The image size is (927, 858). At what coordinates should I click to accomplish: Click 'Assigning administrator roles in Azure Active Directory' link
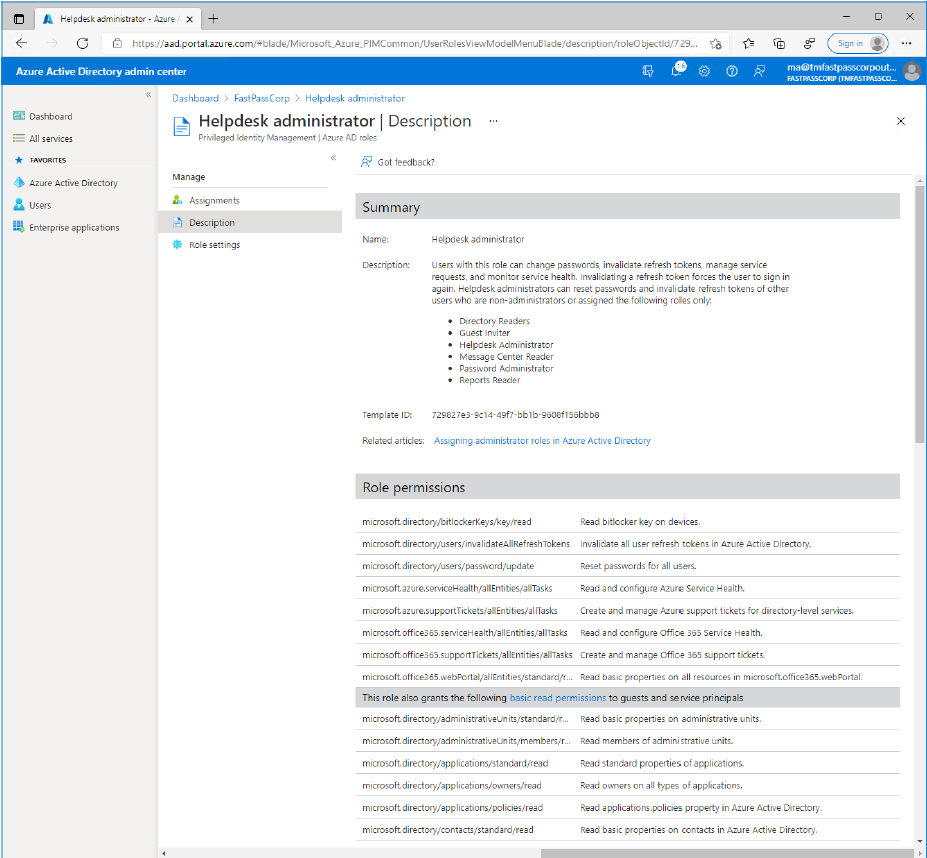pyautogui.click(x=542, y=440)
